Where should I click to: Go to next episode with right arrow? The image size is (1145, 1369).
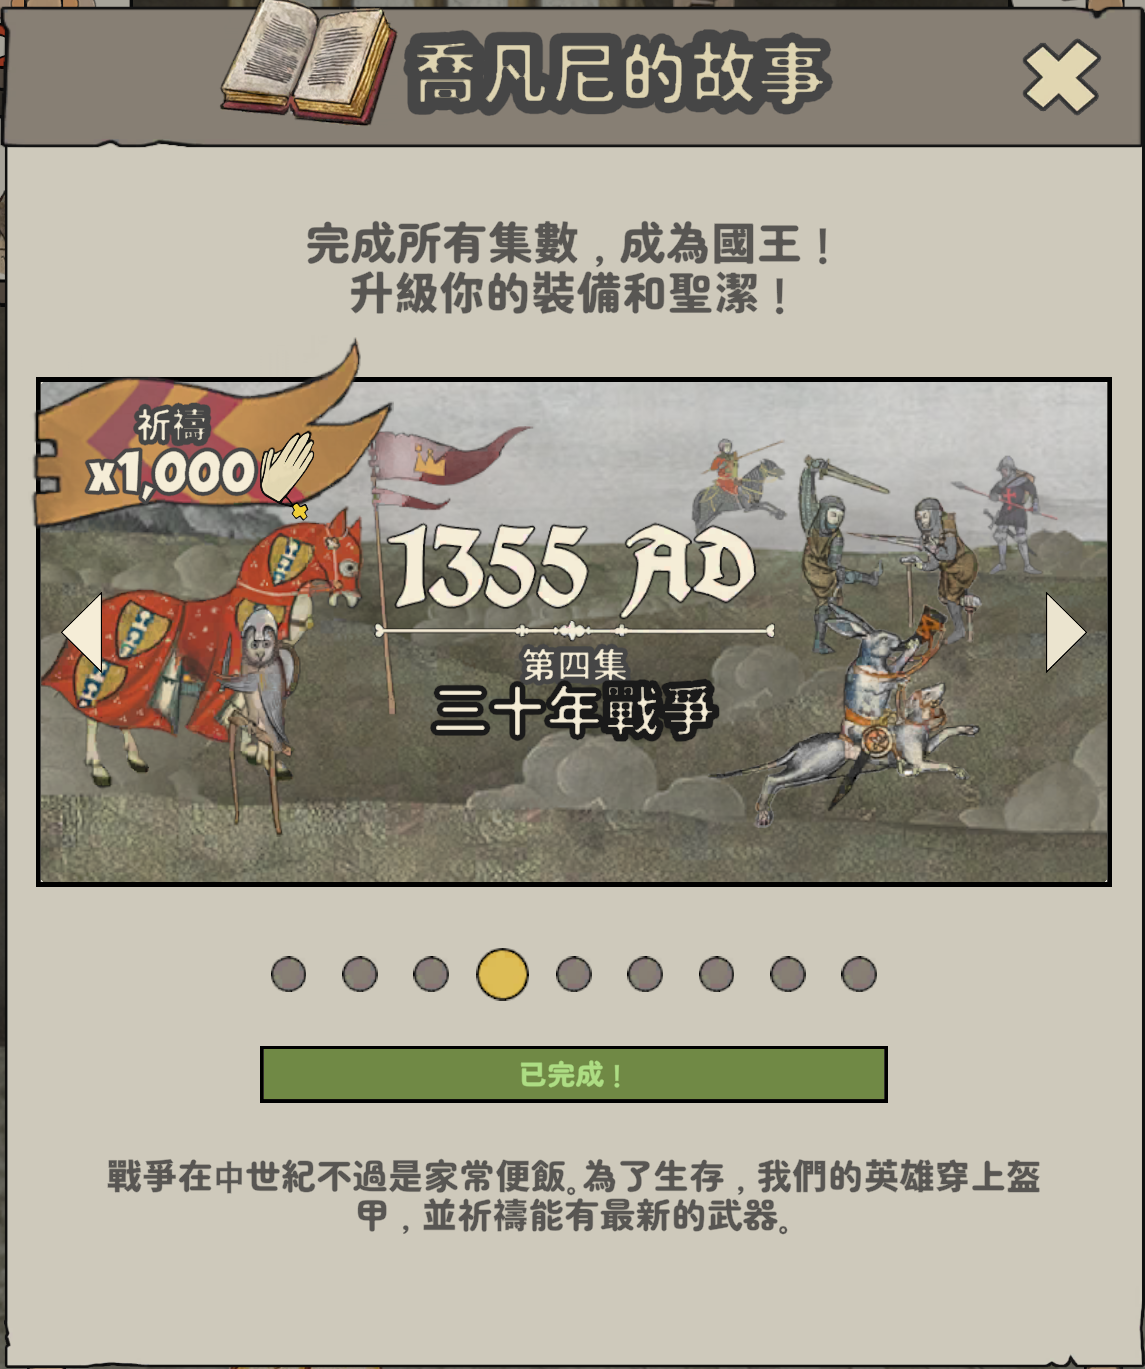1065,632
